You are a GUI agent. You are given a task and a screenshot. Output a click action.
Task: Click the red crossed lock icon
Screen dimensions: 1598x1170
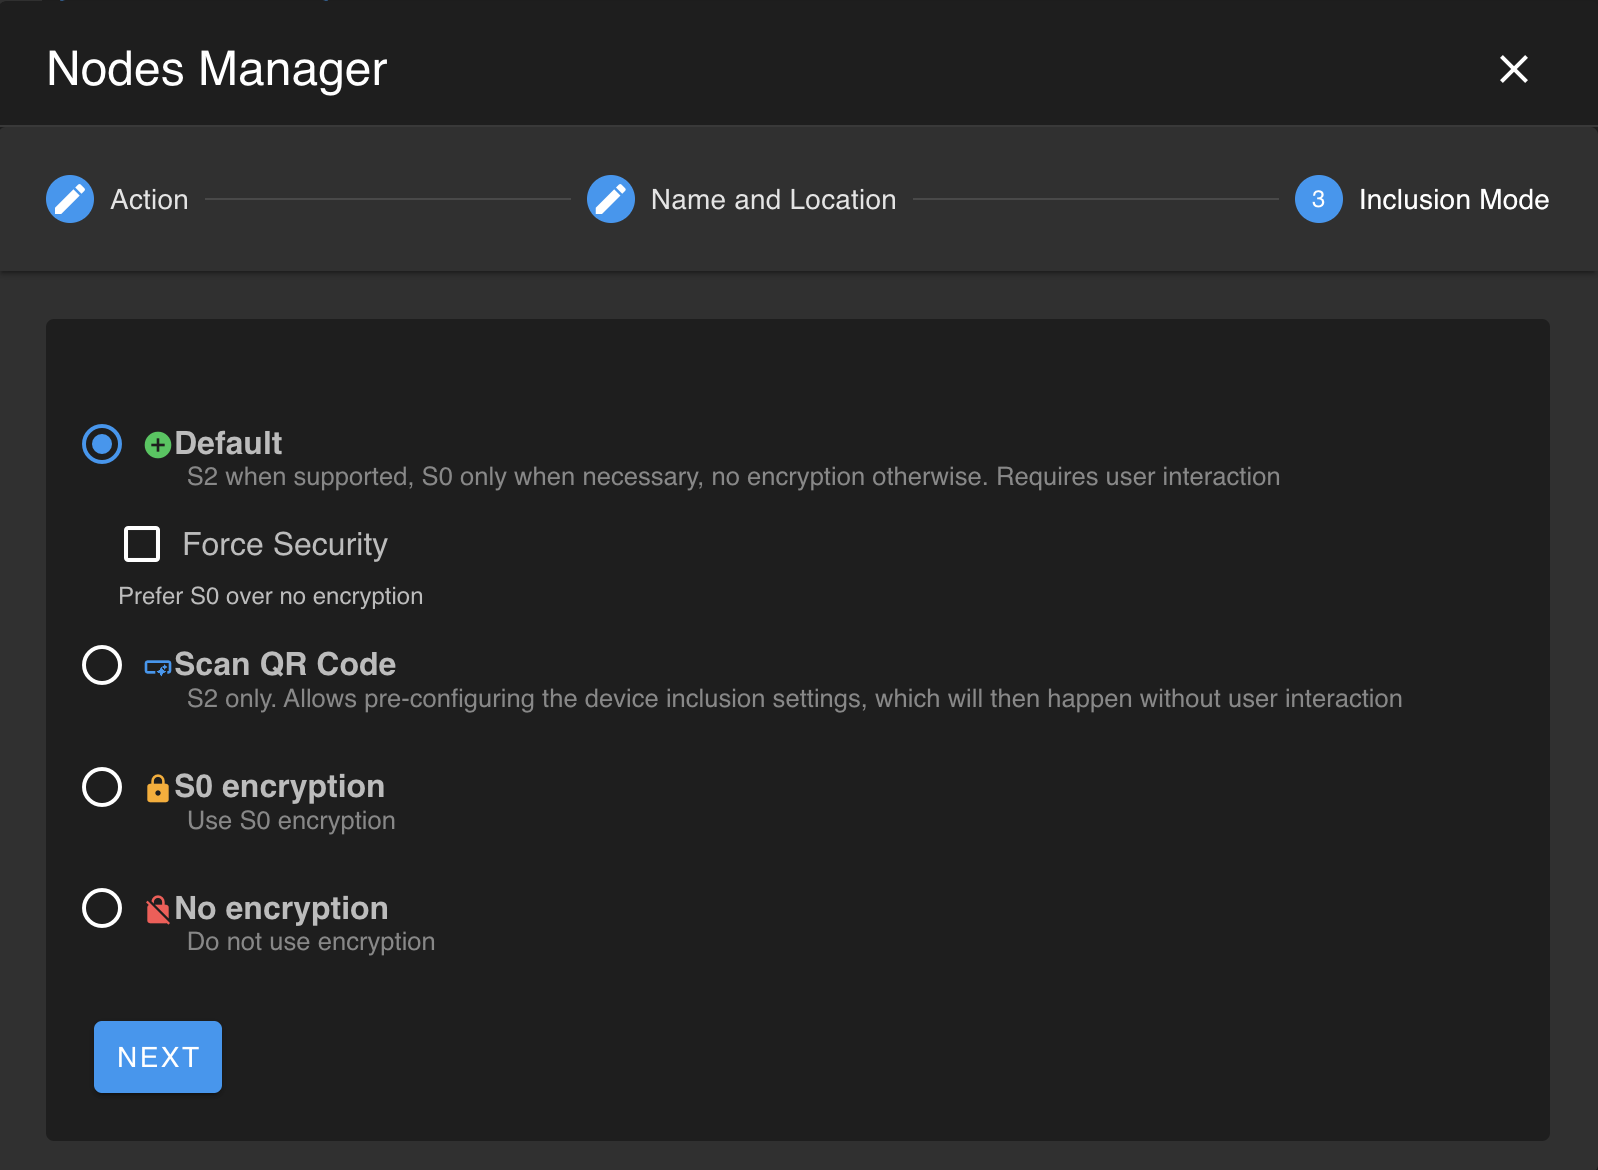pos(158,910)
